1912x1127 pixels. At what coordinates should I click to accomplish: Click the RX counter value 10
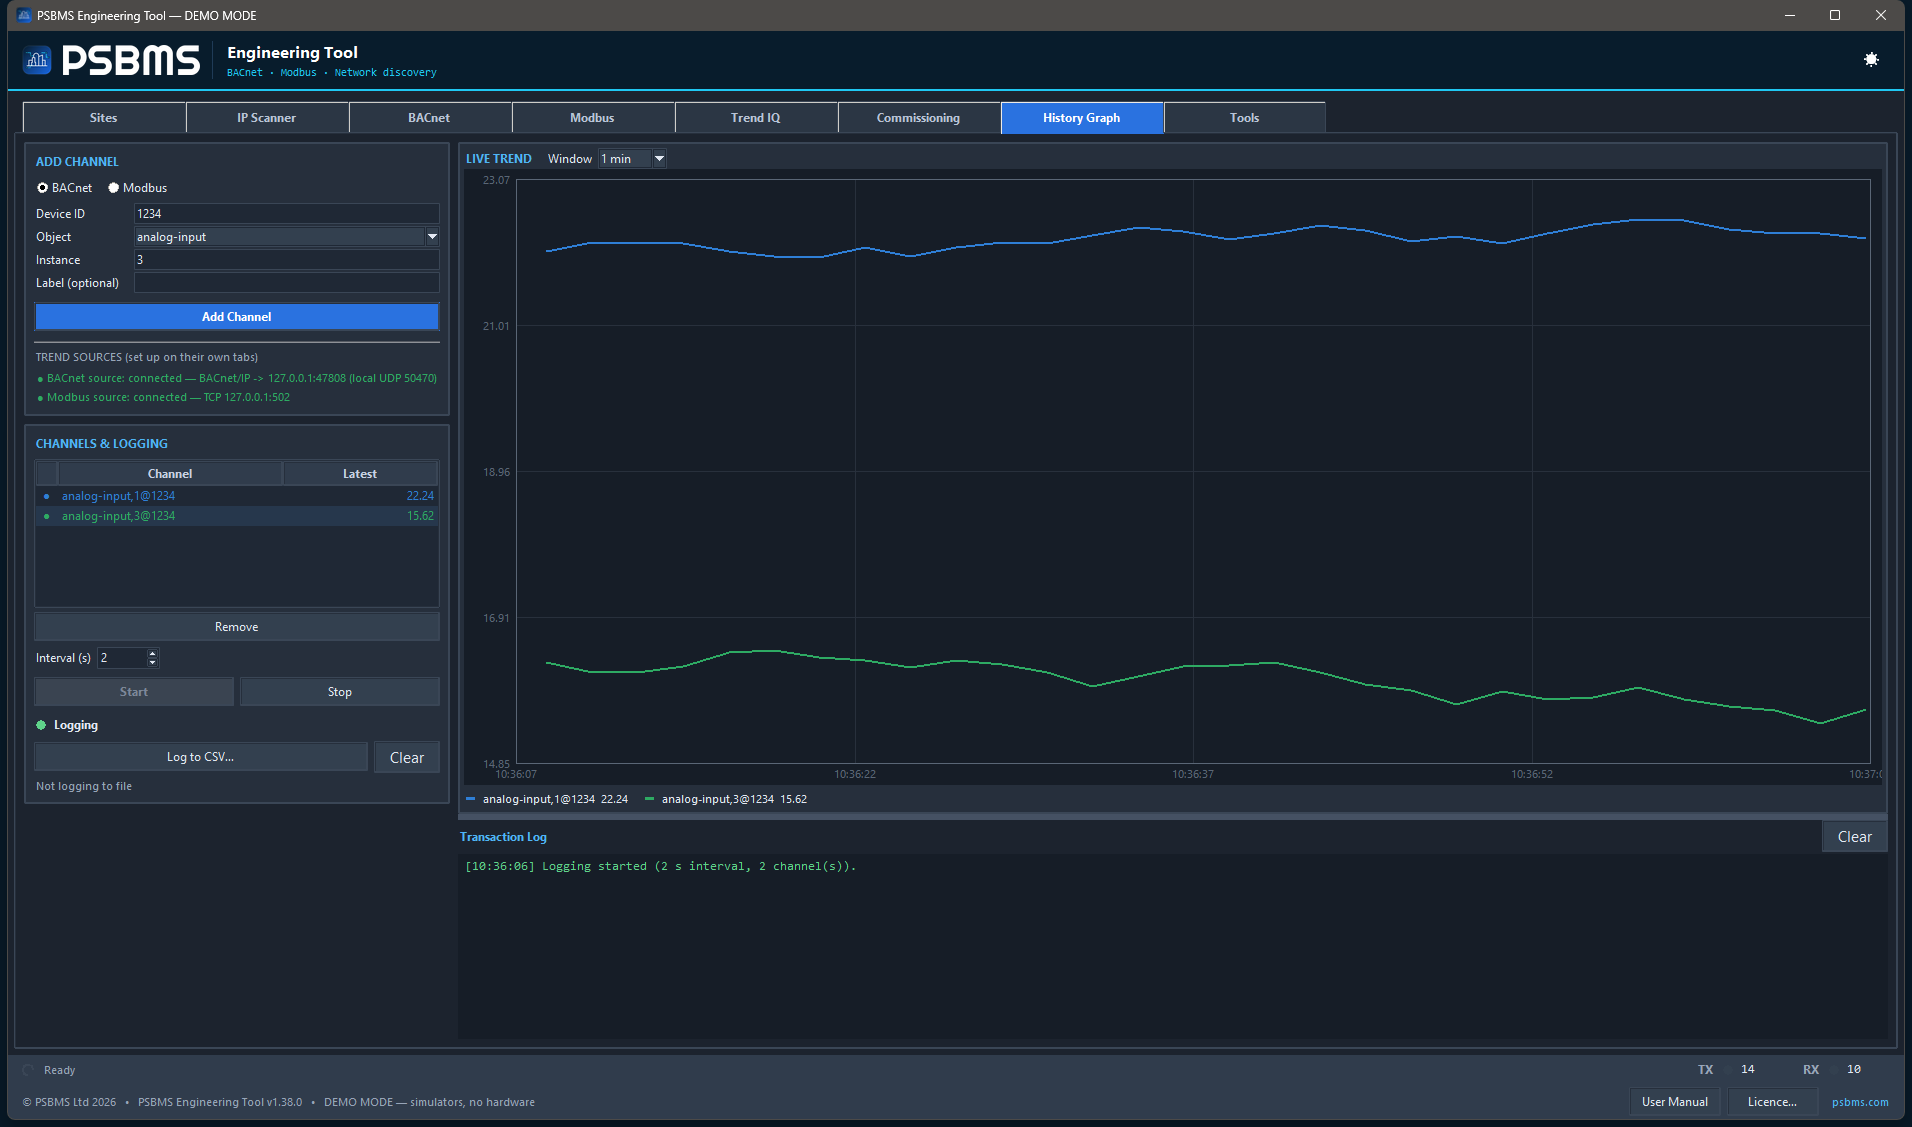(1854, 1070)
